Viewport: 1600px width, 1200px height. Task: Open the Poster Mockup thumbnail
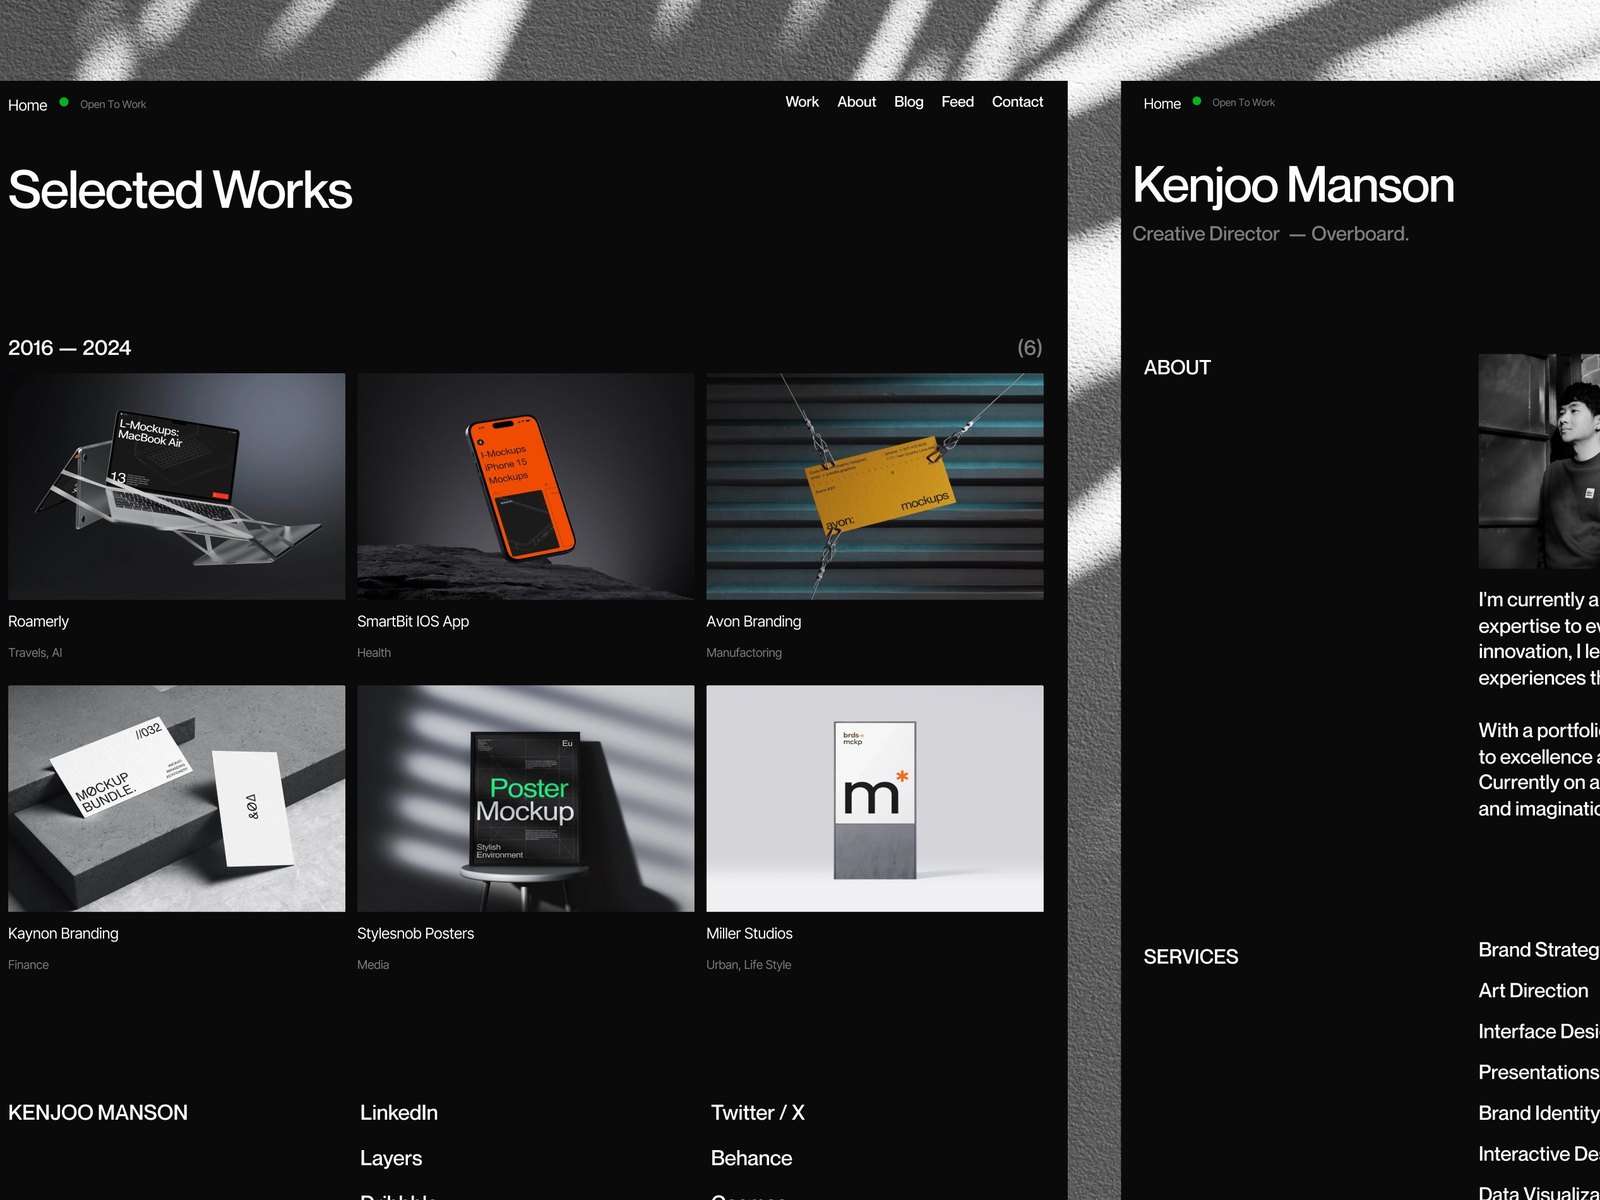[x=525, y=798]
